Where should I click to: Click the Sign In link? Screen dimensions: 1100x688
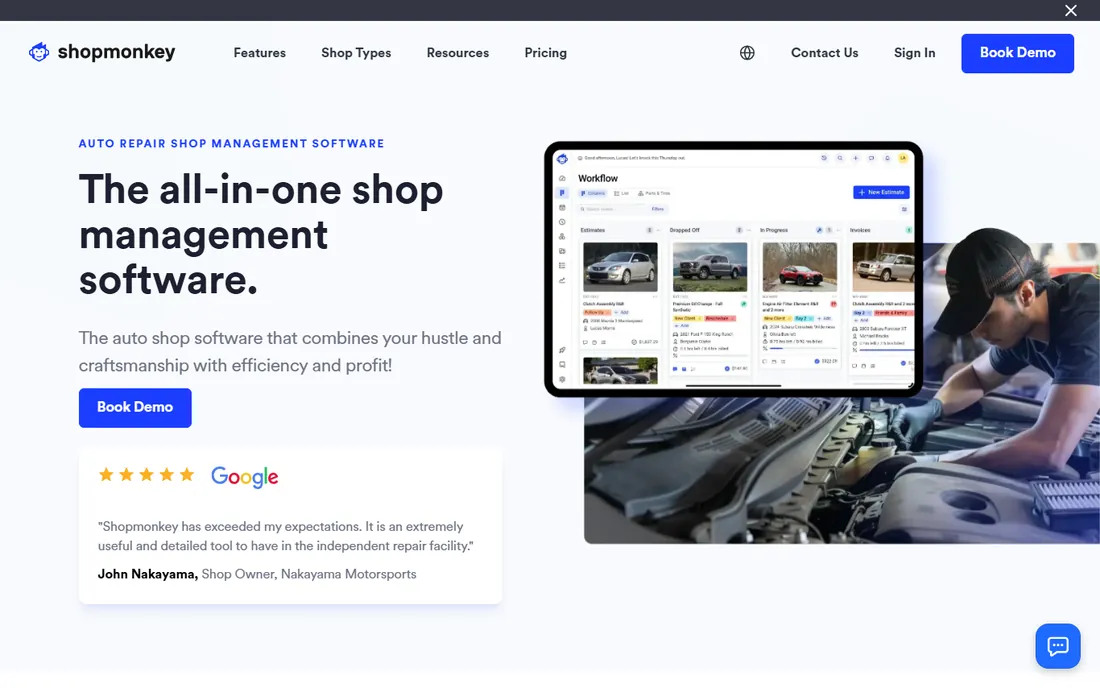pyautogui.click(x=914, y=53)
